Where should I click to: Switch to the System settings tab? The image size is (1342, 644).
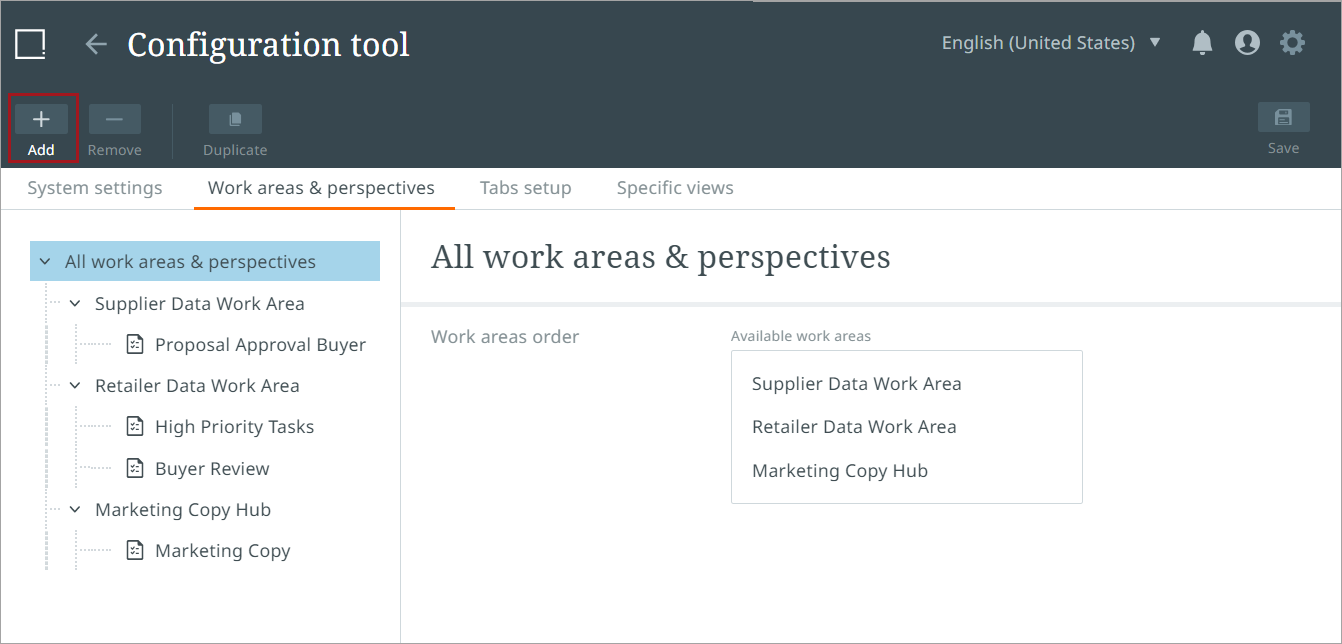(x=95, y=188)
